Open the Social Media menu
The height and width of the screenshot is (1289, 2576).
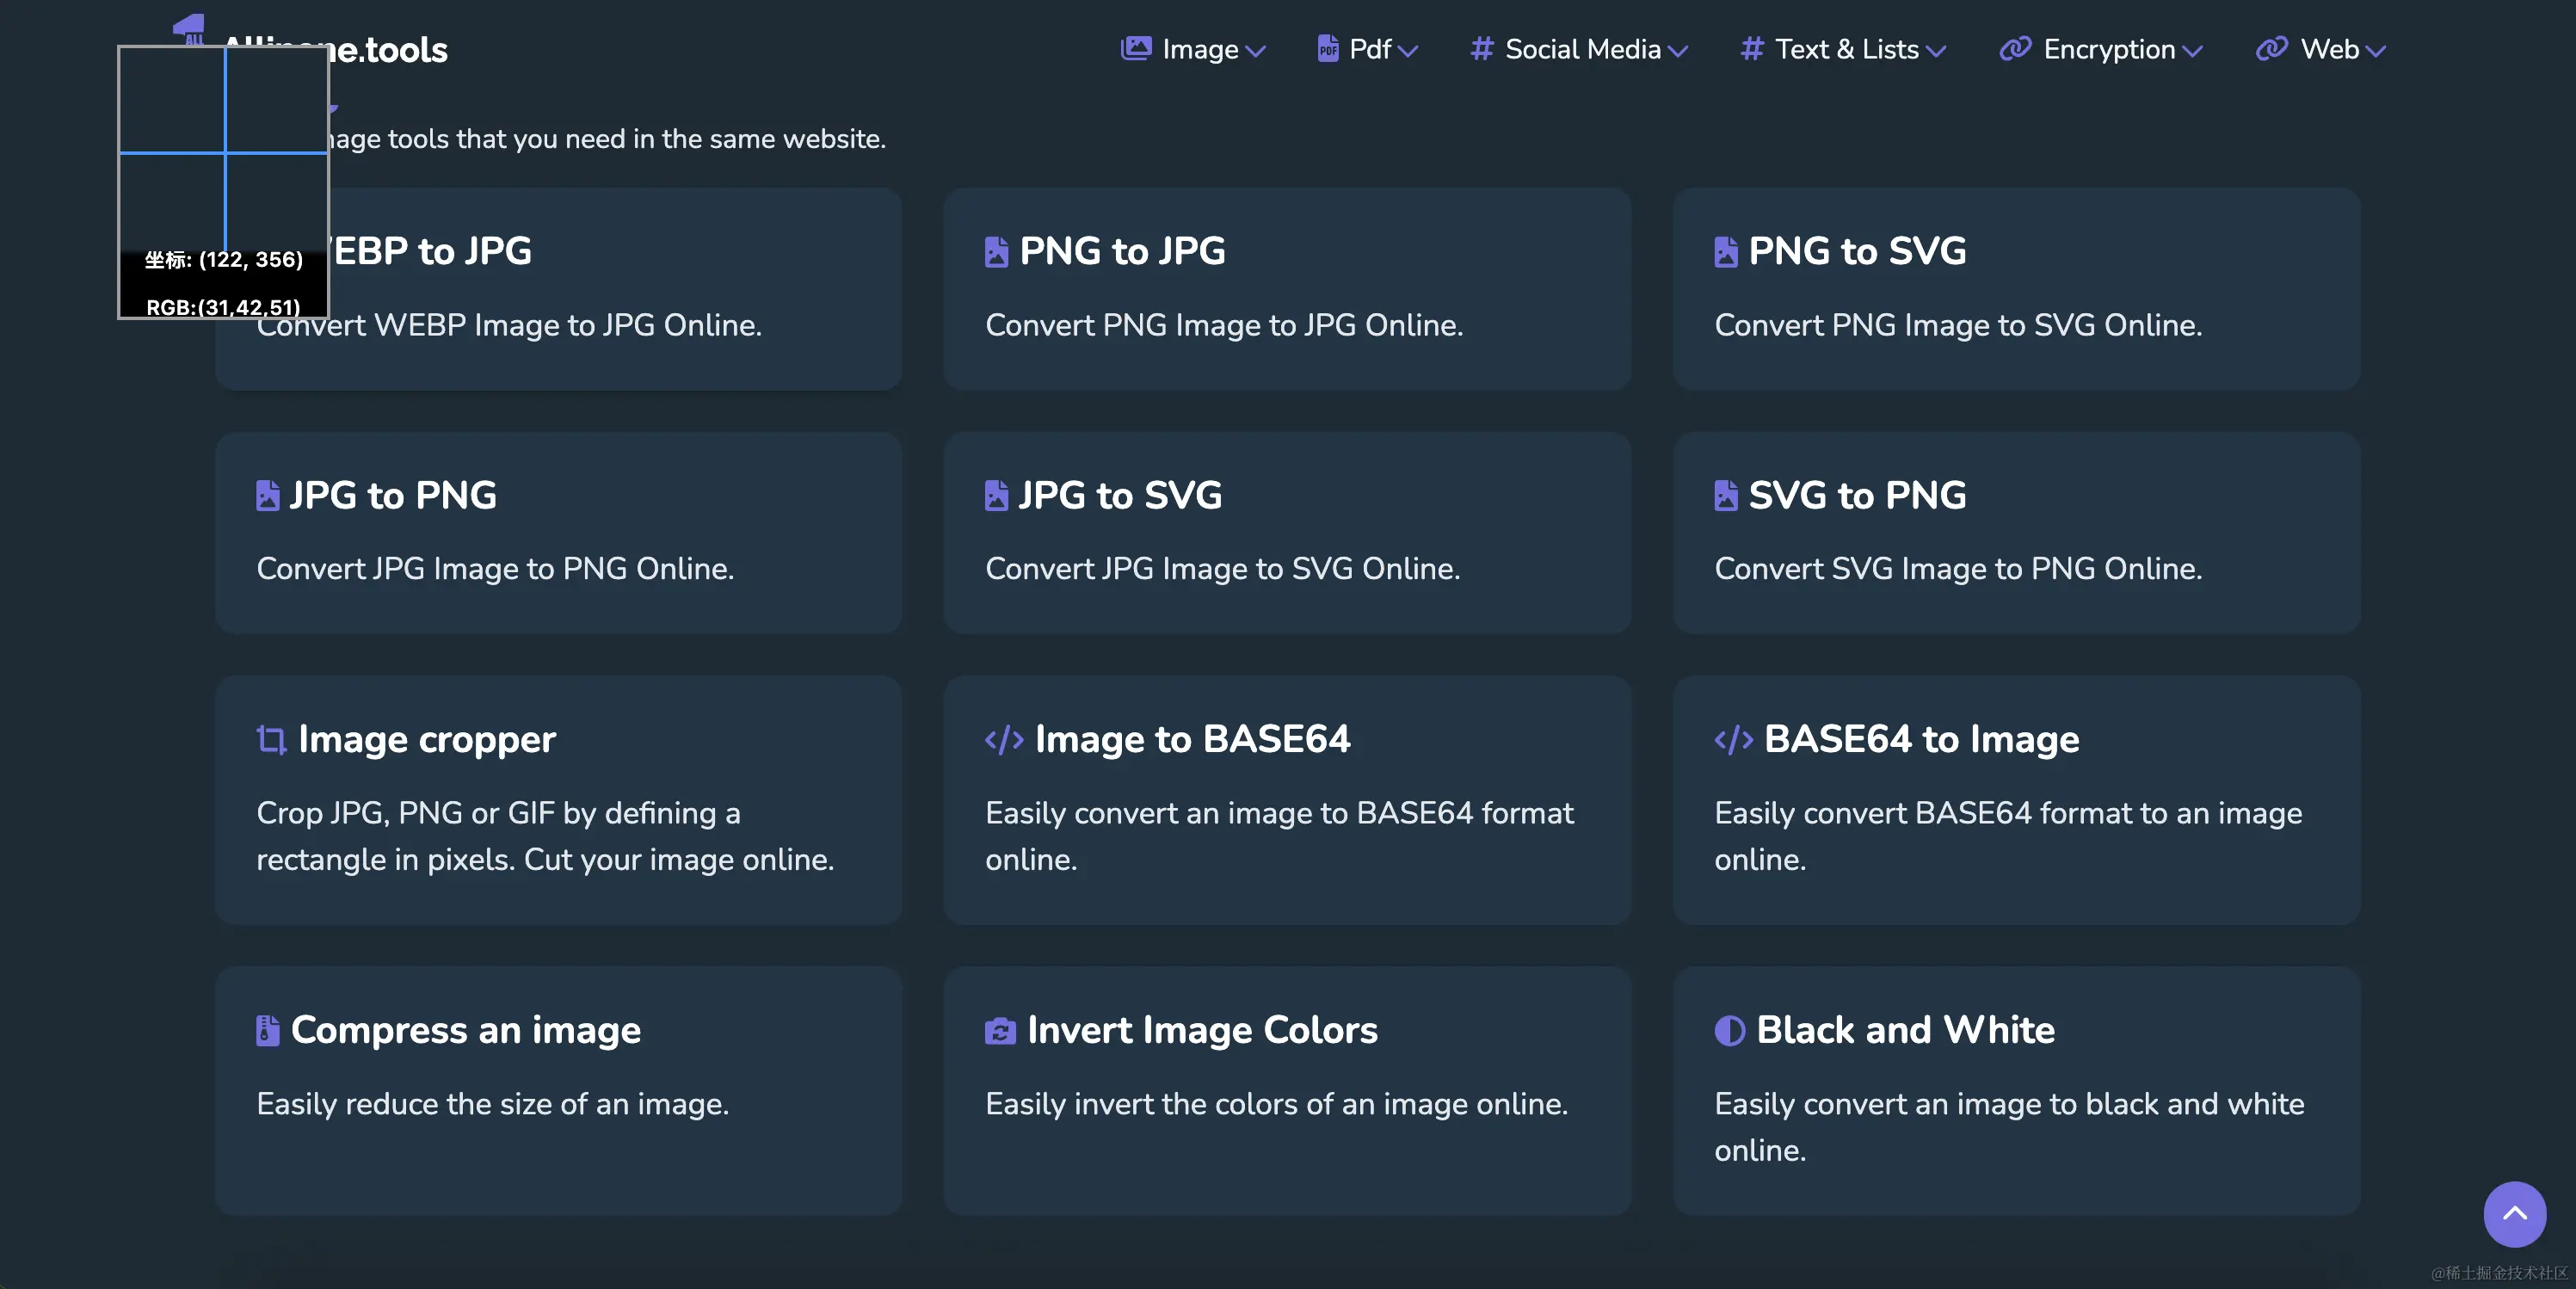pos(1582,49)
